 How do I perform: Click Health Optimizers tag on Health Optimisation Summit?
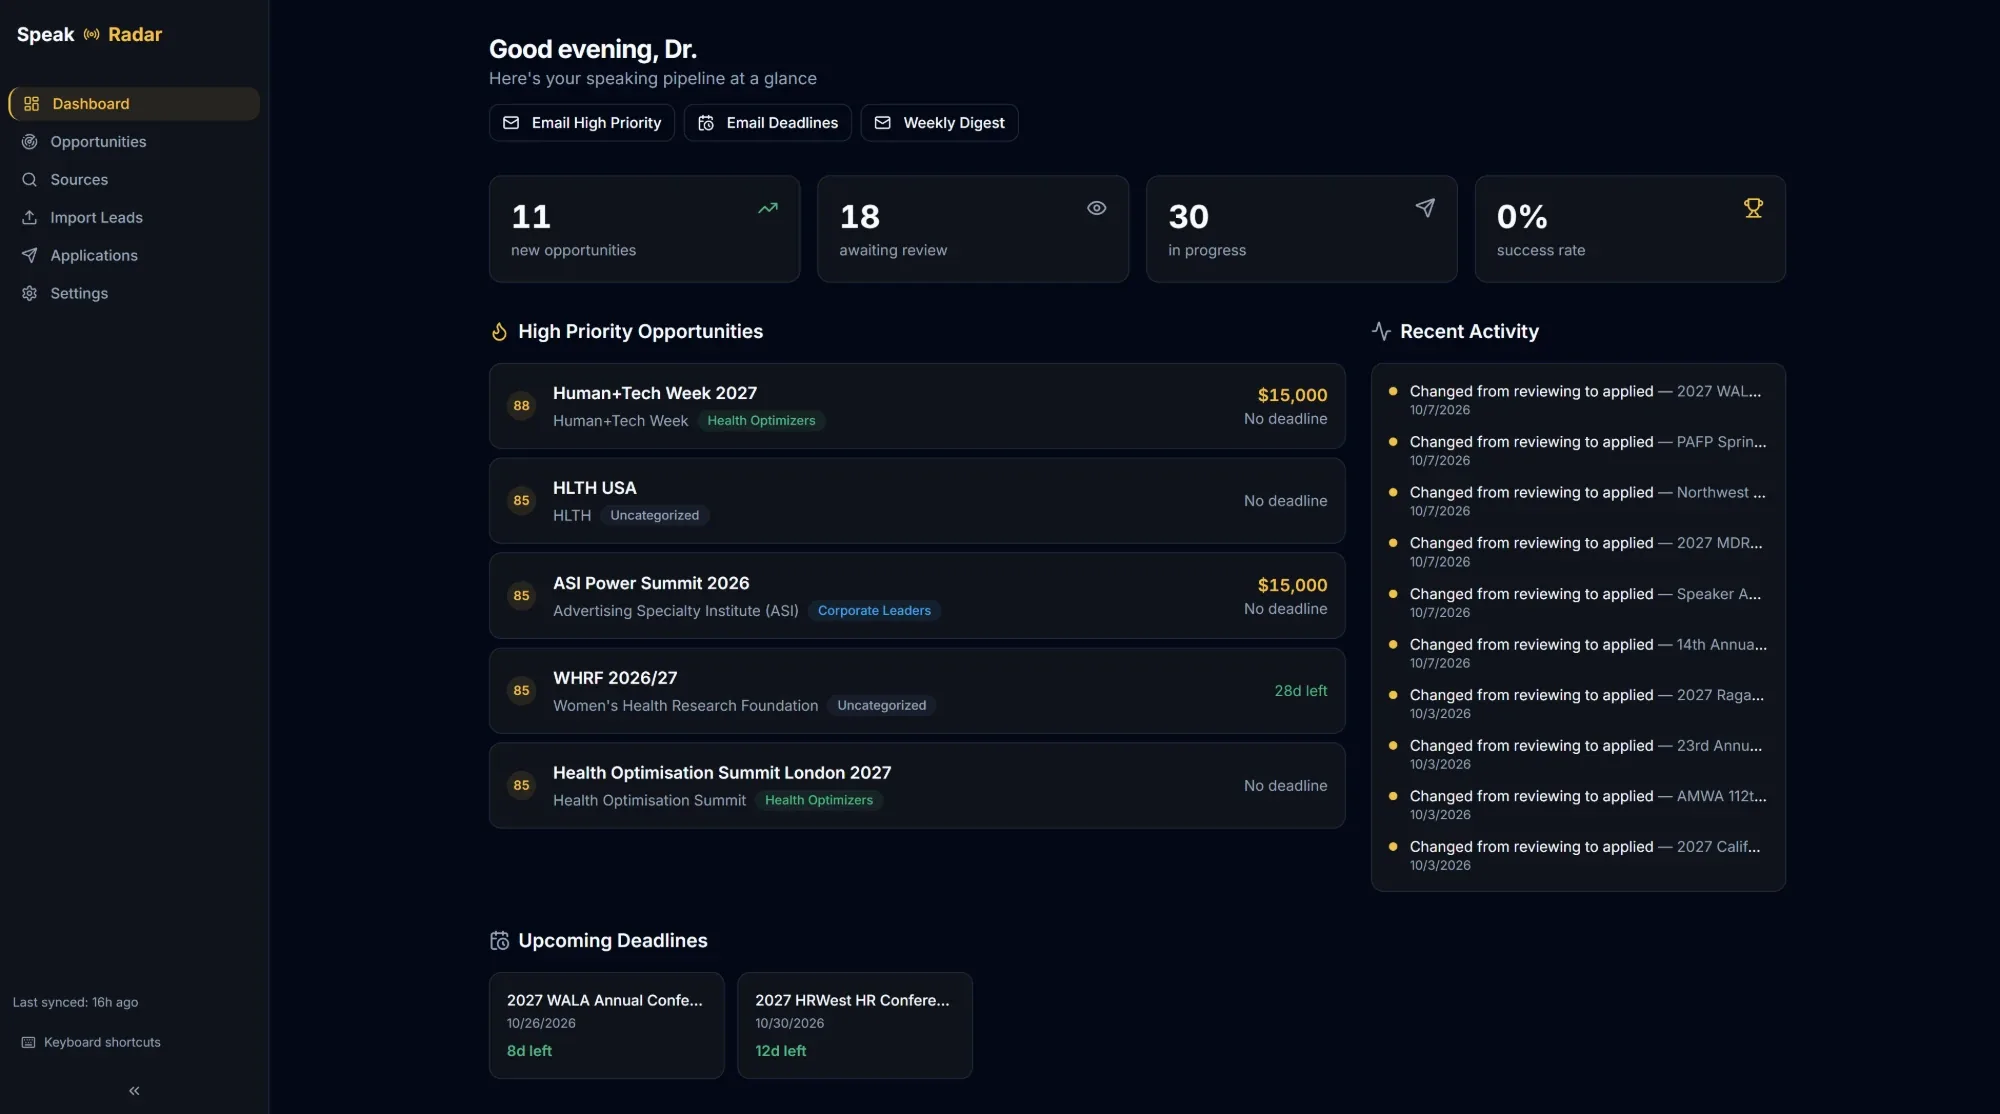[x=819, y=801]
